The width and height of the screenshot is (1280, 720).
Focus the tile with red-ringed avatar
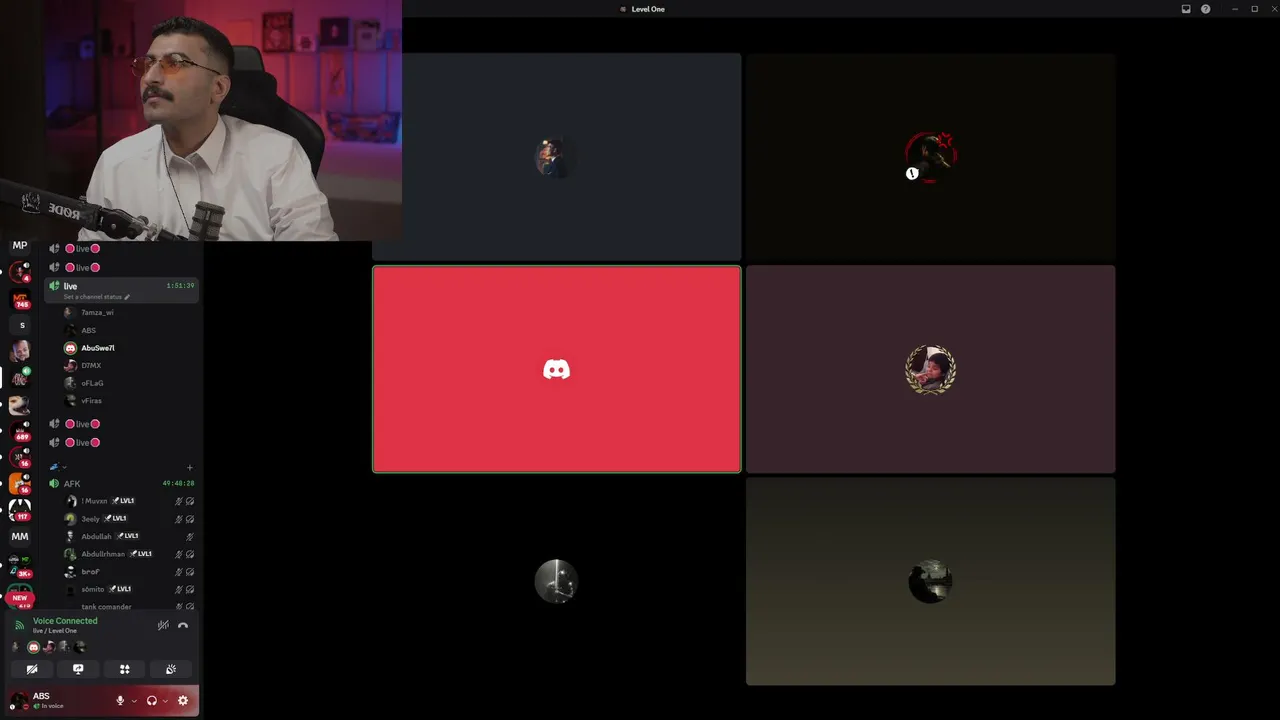931,157
